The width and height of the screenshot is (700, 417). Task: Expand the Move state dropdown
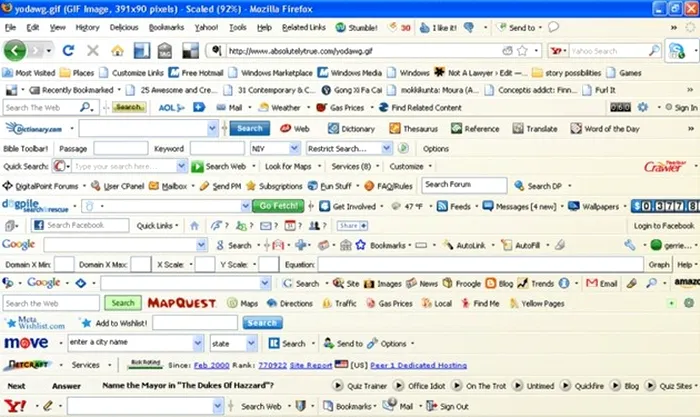pyautogui.click(x=251, y=343)
